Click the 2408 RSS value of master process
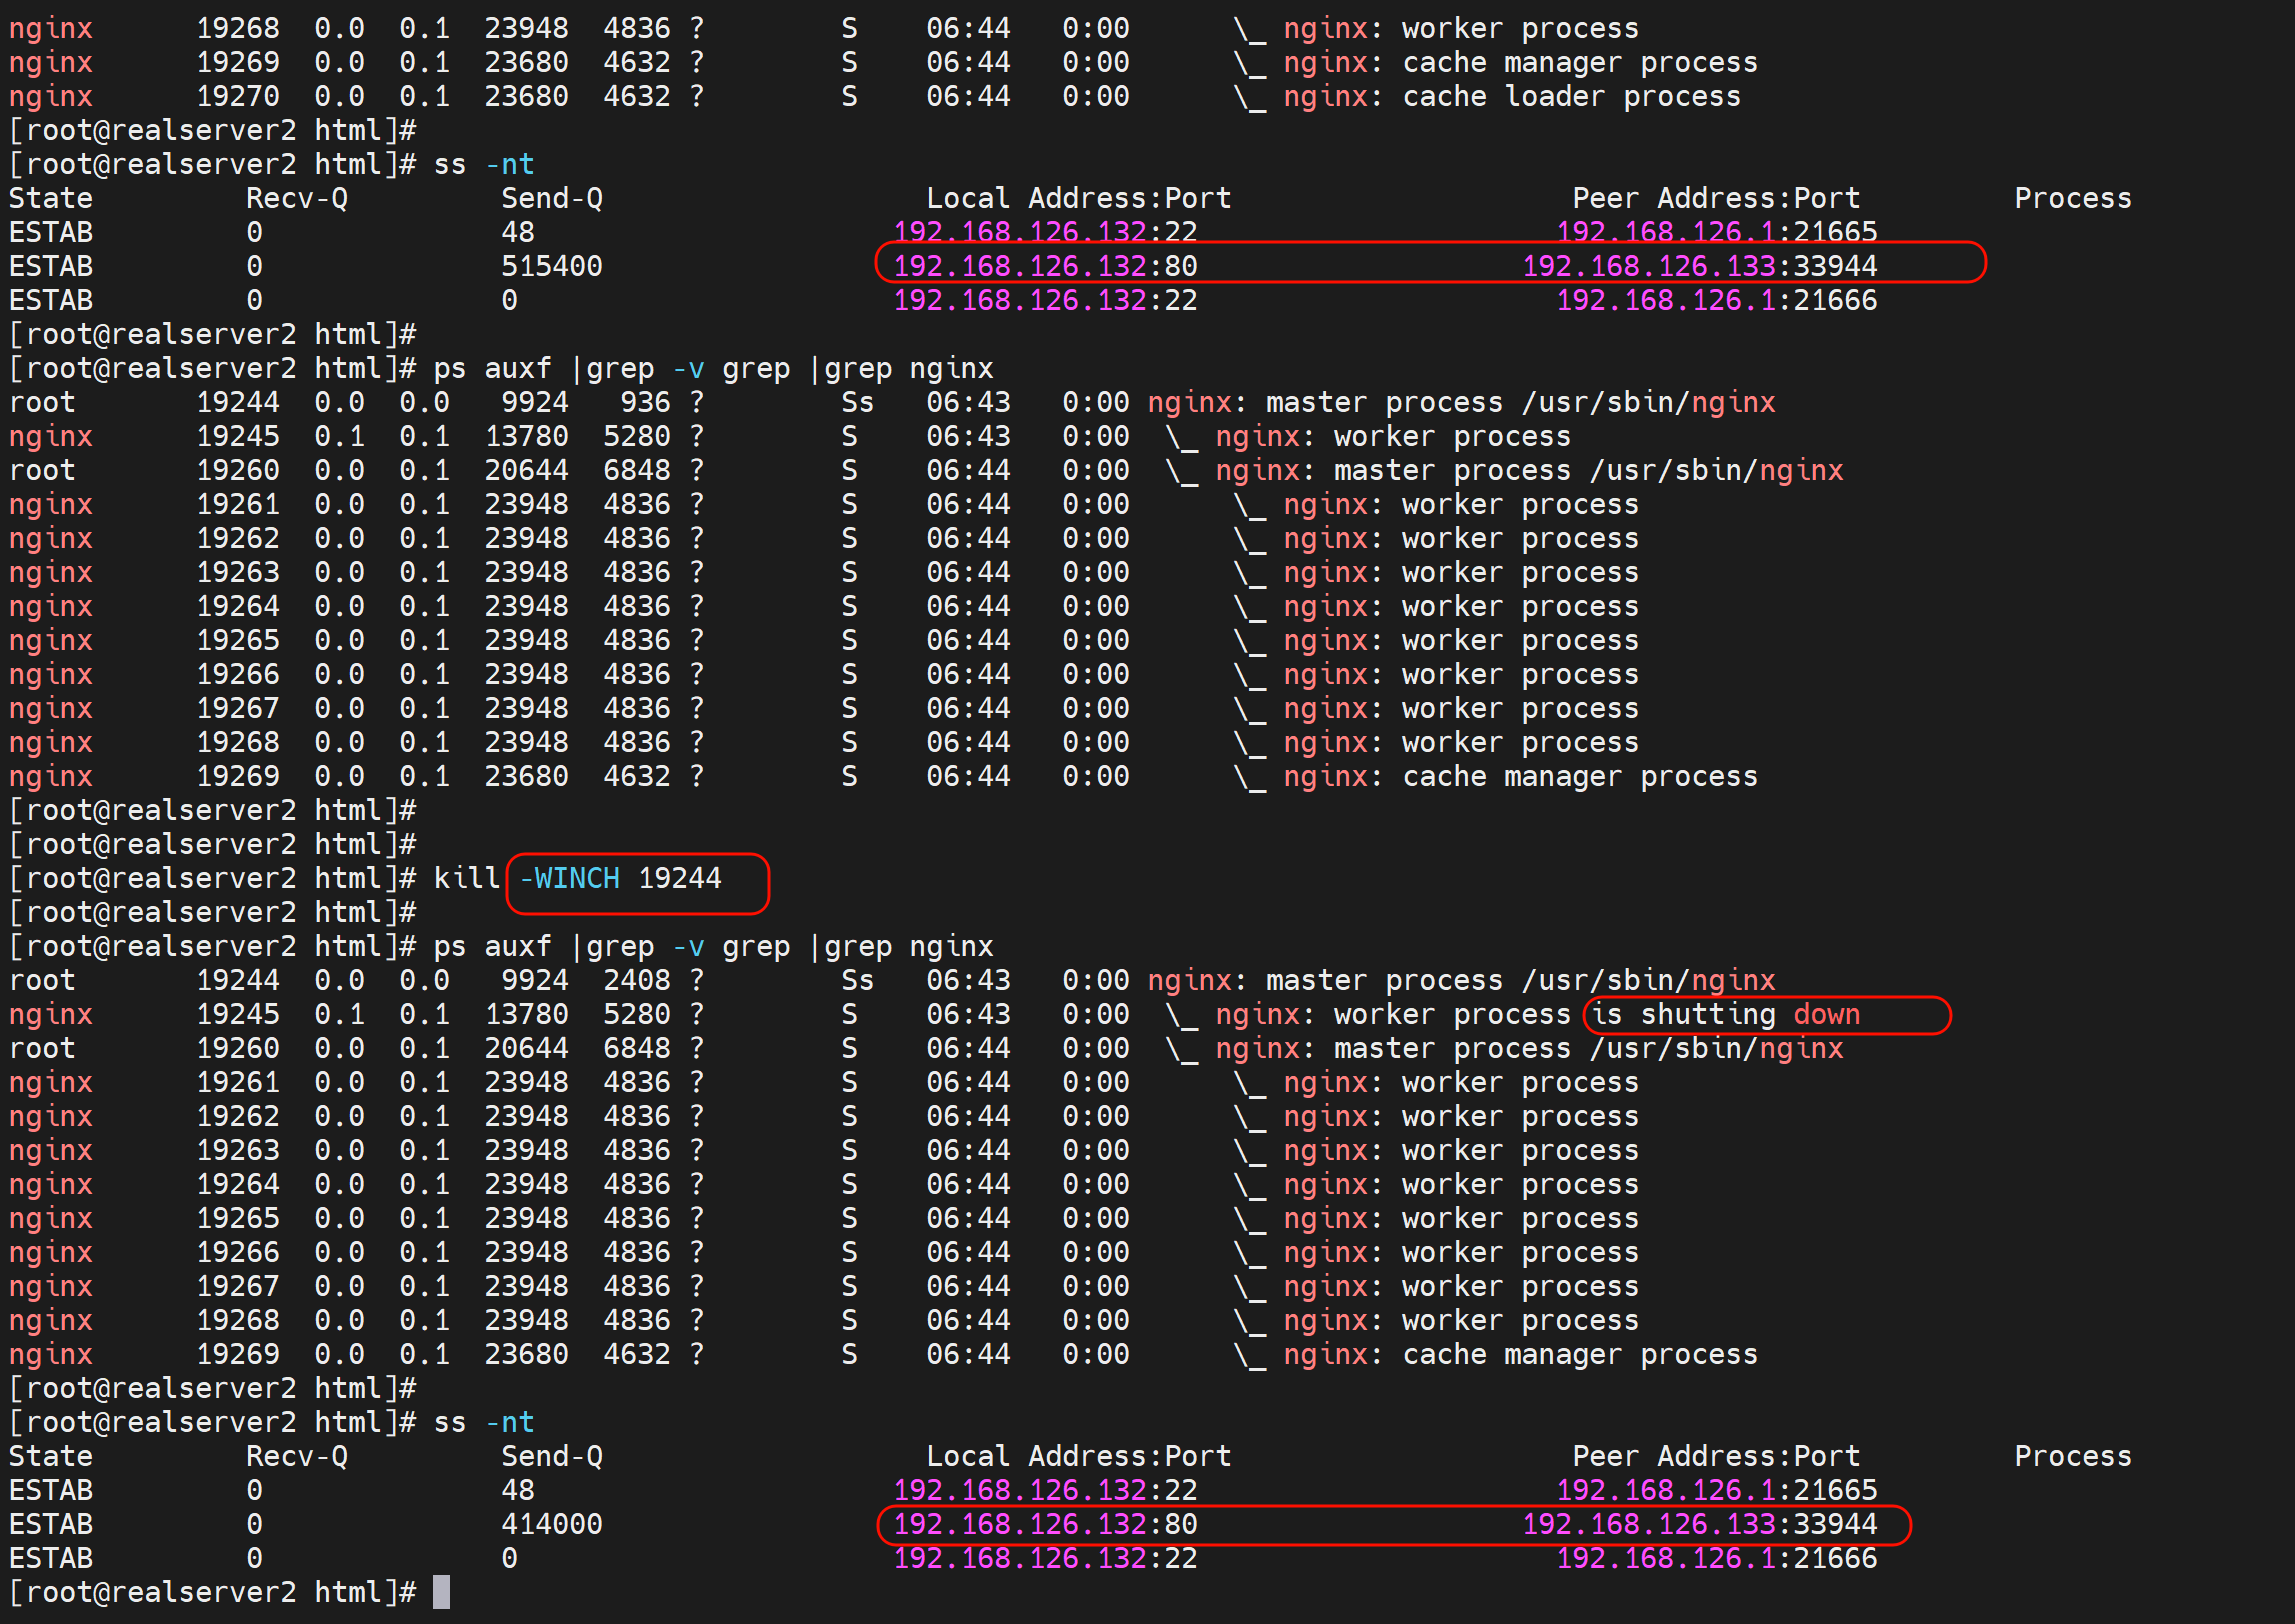The image size is (2295, 1624). pos(636,981)
